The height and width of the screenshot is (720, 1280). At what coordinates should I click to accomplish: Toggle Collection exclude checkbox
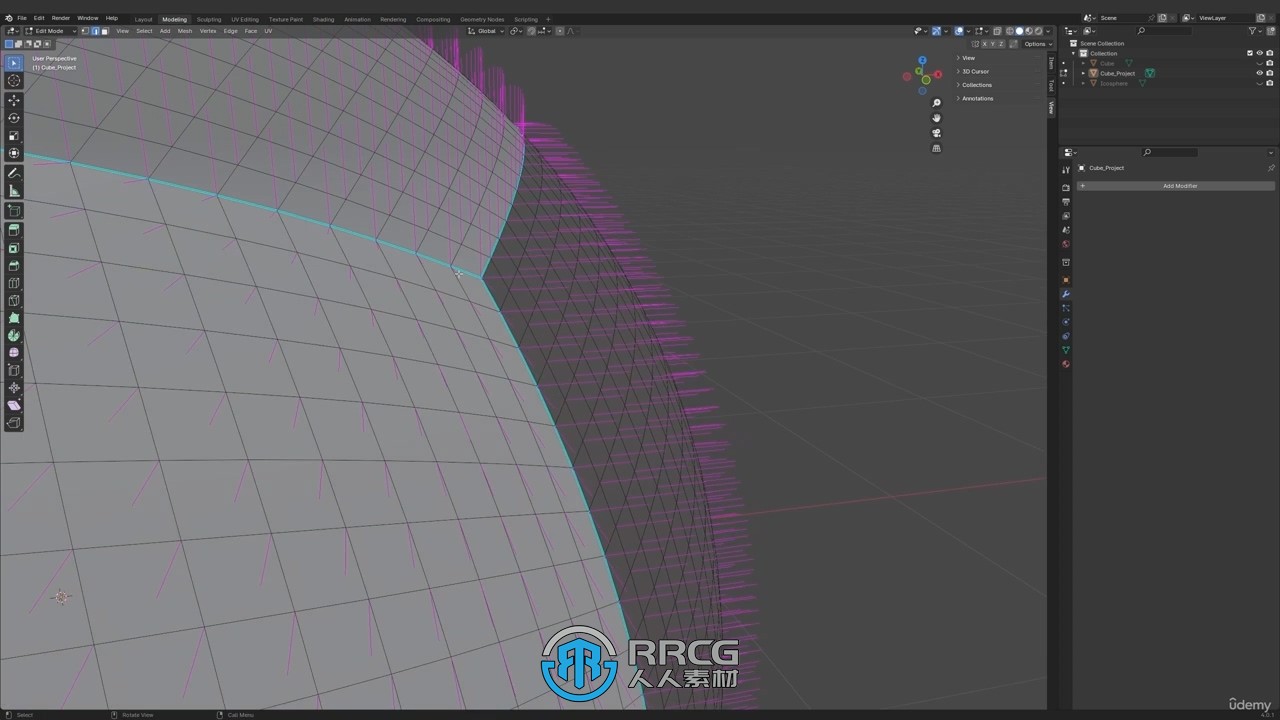1249,53
